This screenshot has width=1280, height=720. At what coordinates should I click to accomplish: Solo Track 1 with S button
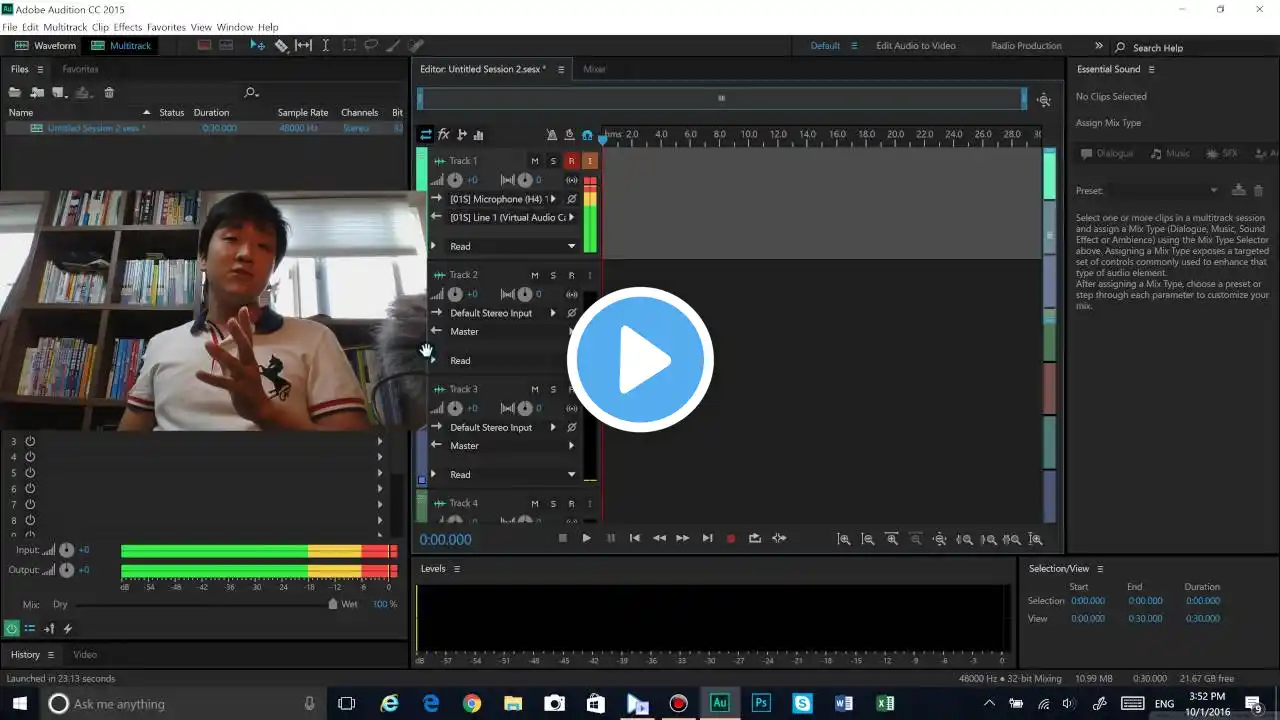(553, 161)
